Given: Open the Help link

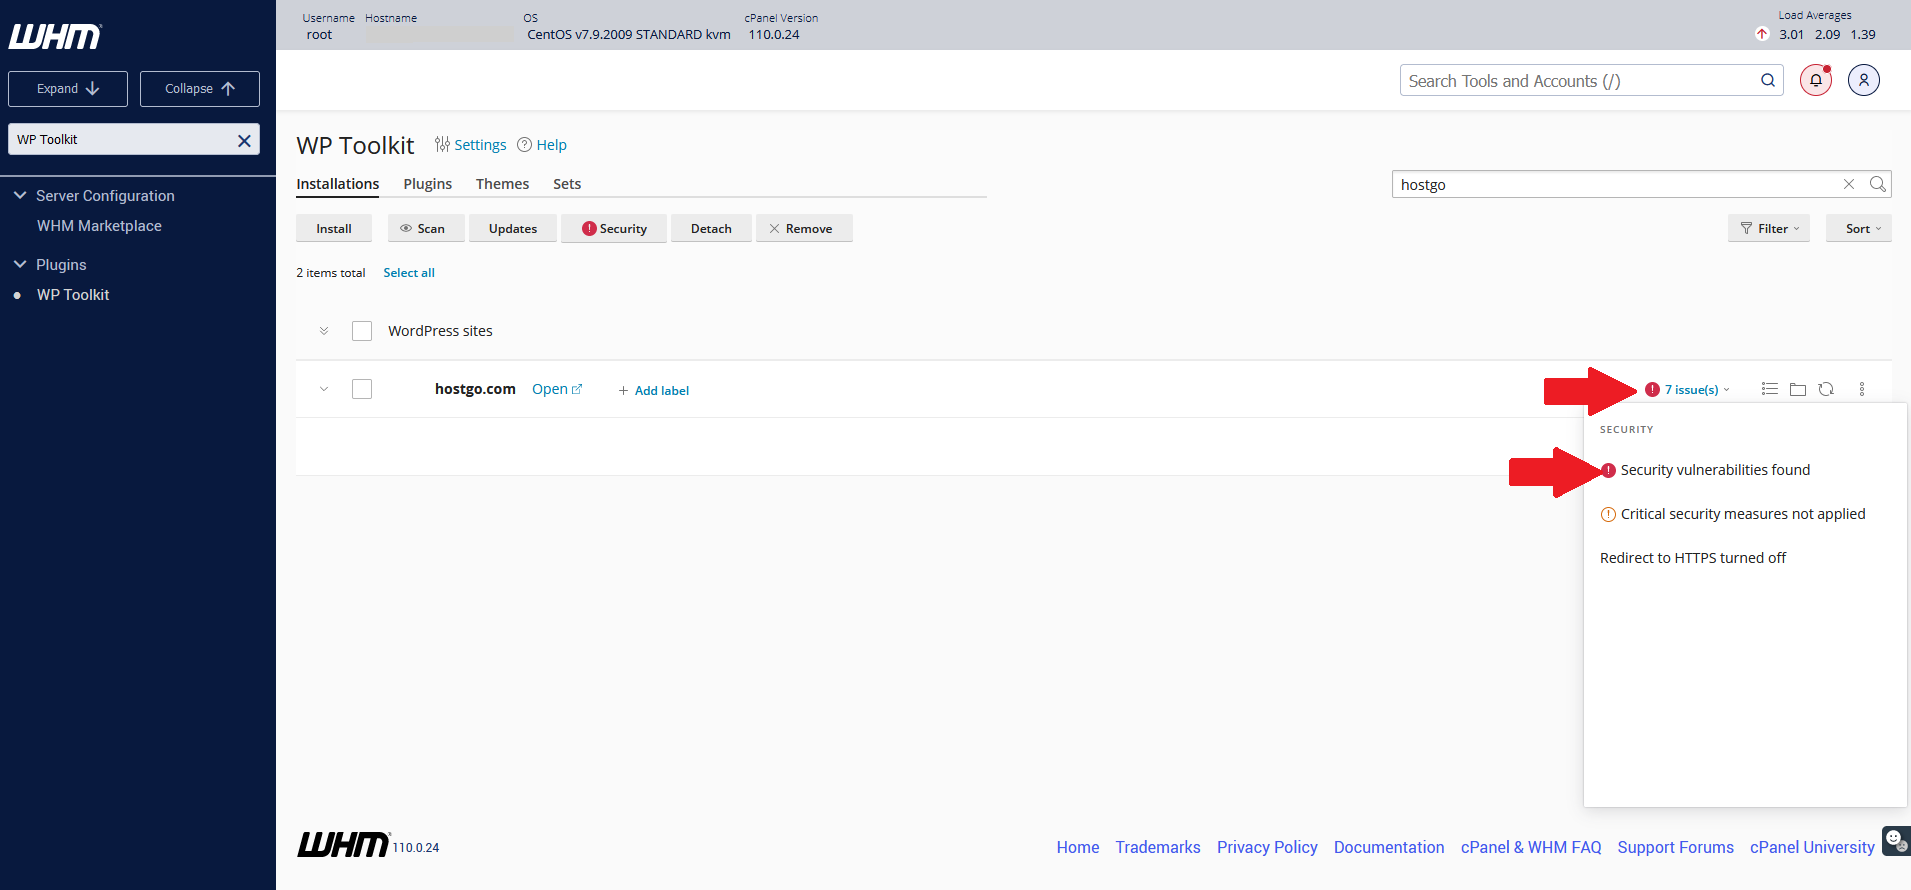Looking at the screenshot, I should coord(542,145).
